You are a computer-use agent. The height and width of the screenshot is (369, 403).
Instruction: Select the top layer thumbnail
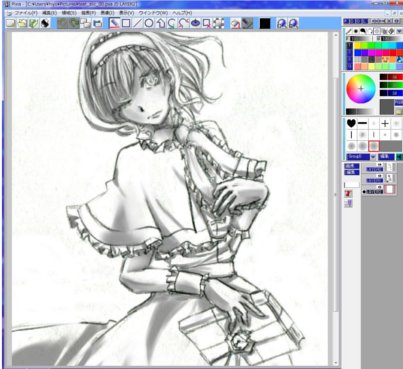pyautogui.click(x=389, y=167)
